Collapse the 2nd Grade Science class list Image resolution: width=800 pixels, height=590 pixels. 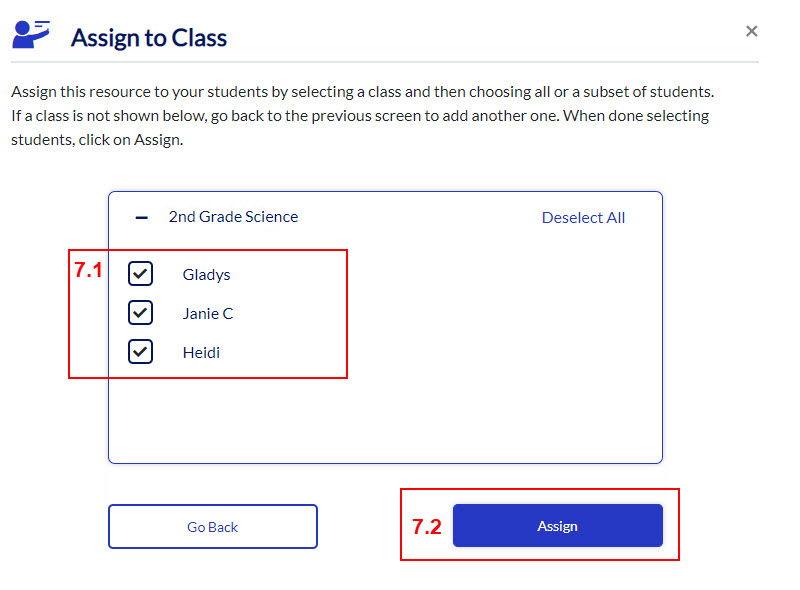click(142, 217)
